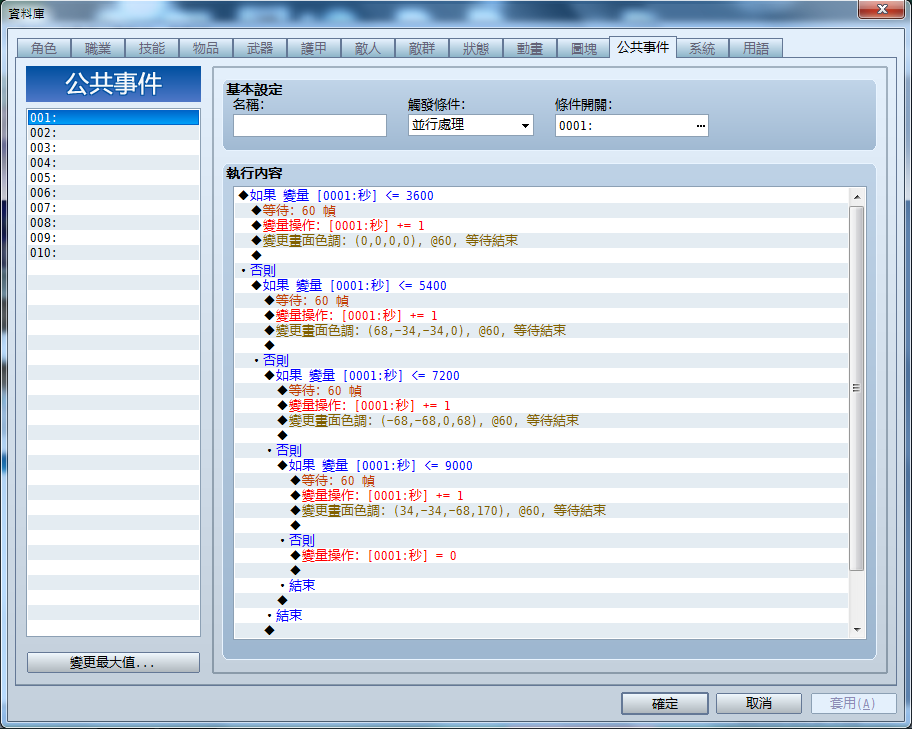Select the 物品 tab

(x=206, y=48)
